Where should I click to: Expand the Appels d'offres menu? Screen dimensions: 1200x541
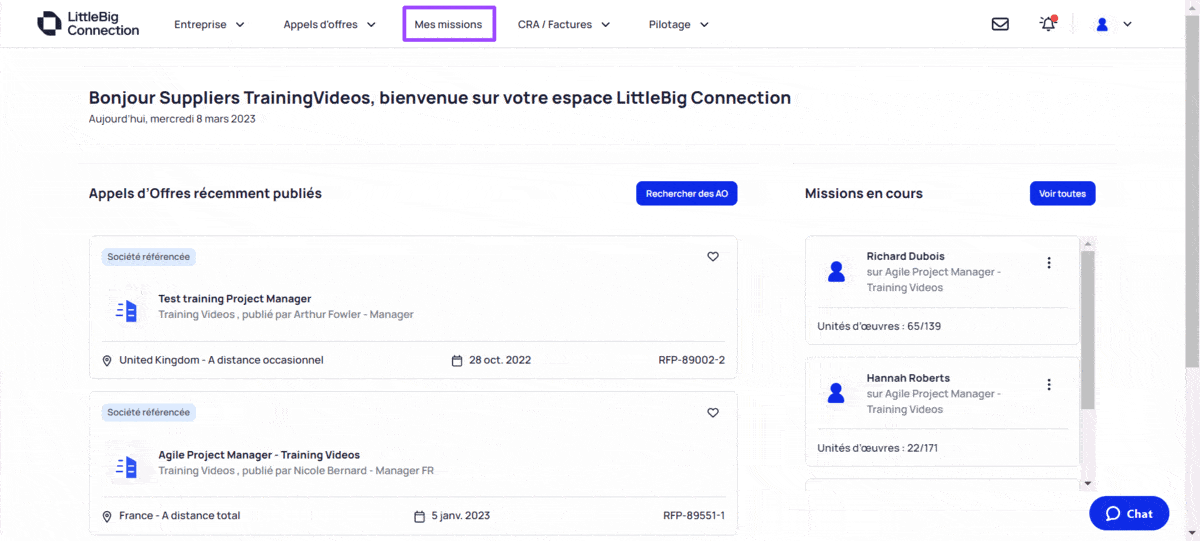329,24
